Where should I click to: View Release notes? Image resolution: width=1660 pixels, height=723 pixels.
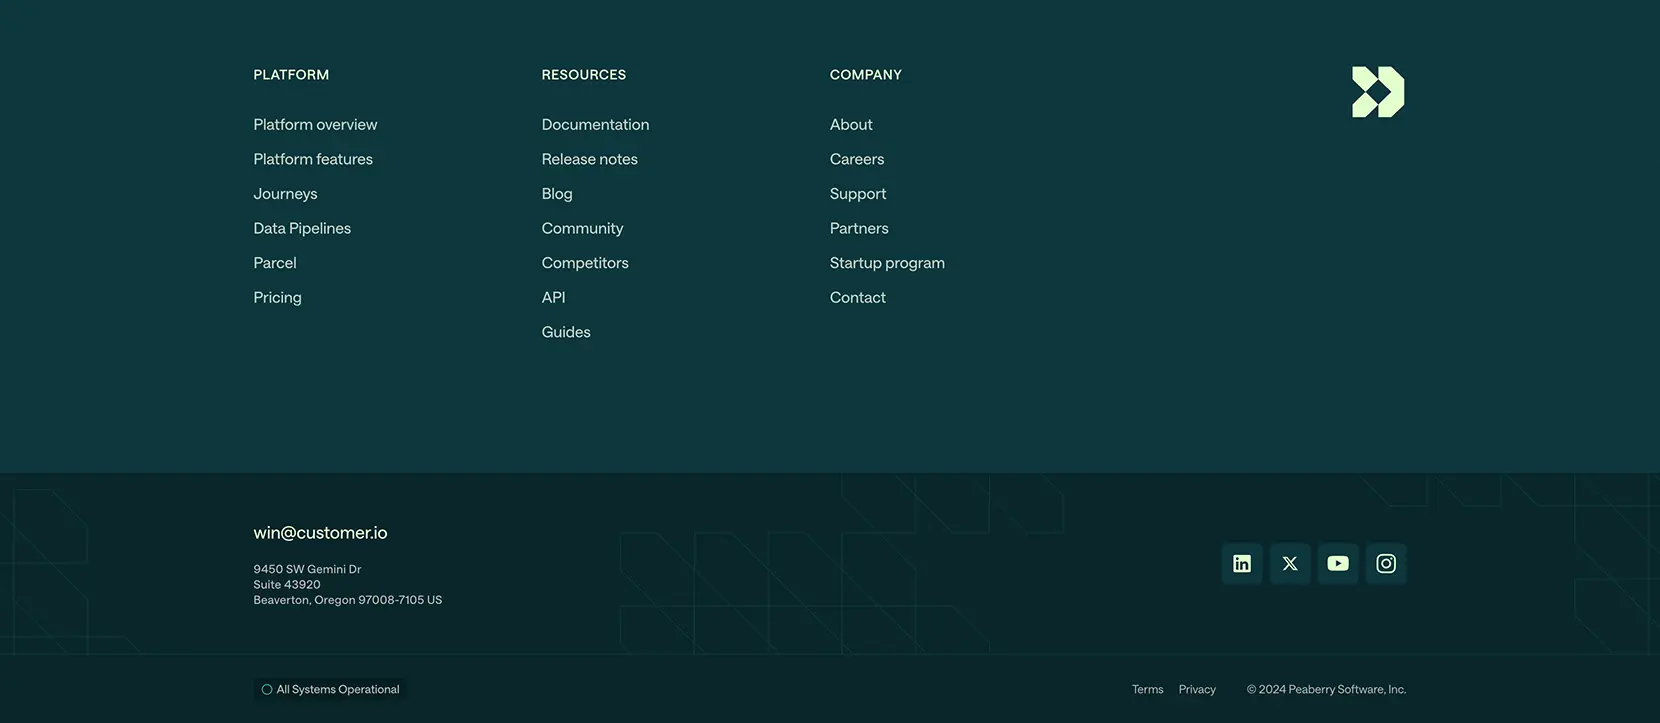pyautogui.click(x=589, y=159)
